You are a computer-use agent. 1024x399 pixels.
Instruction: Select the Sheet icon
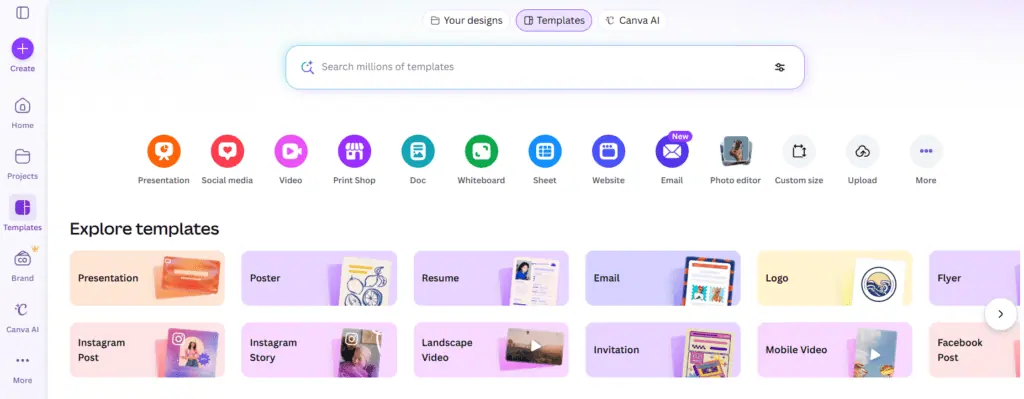[545, 152]
